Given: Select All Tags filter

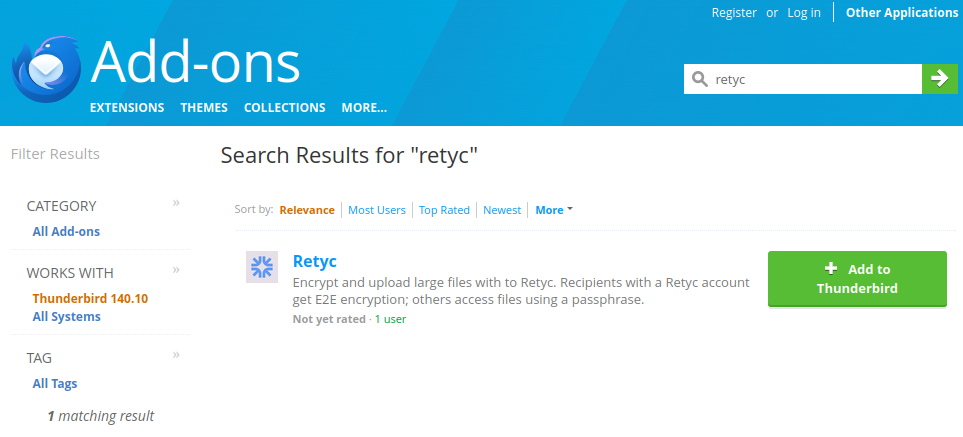Looking at the screenshot, I should [x=55, y=384].
